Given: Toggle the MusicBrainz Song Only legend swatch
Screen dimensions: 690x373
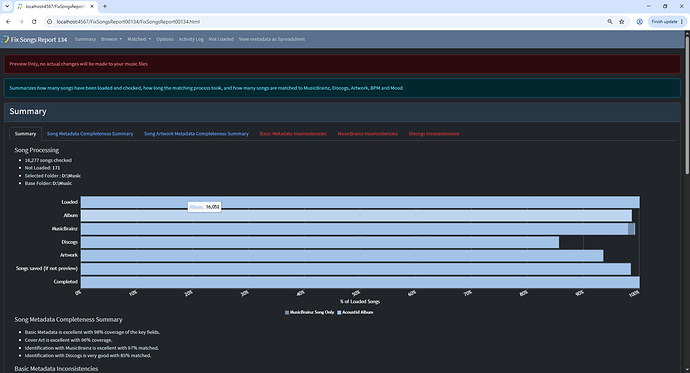Looking at the screenshot, I should (287, 312).
